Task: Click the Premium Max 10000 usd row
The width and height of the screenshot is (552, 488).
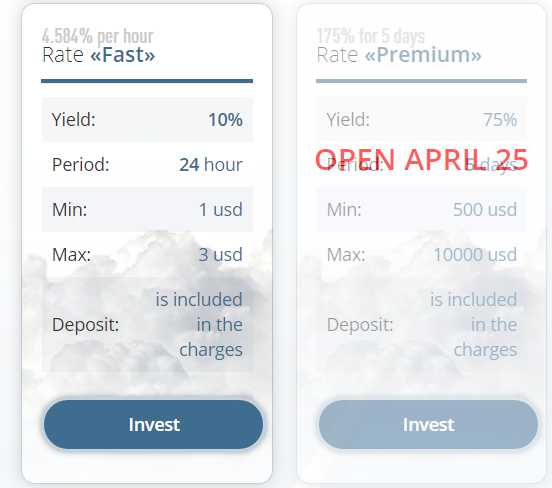Action: click(x=421, y=254)
